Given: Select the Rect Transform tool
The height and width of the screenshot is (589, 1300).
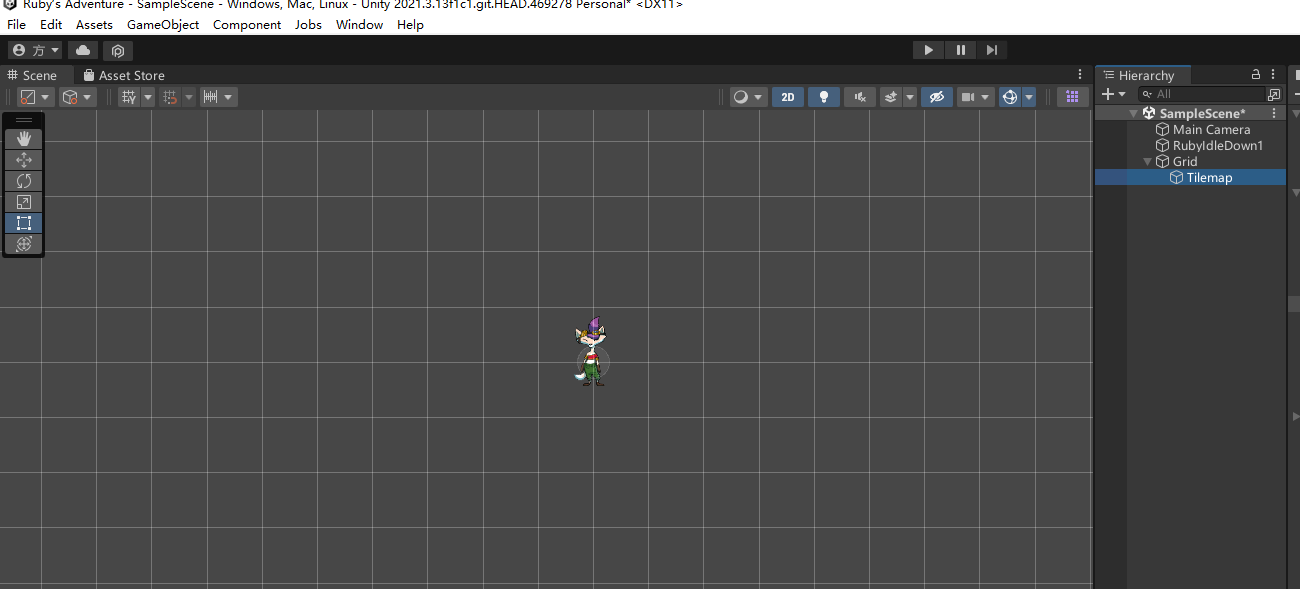Looking at the screenshot, I should 23,223.
